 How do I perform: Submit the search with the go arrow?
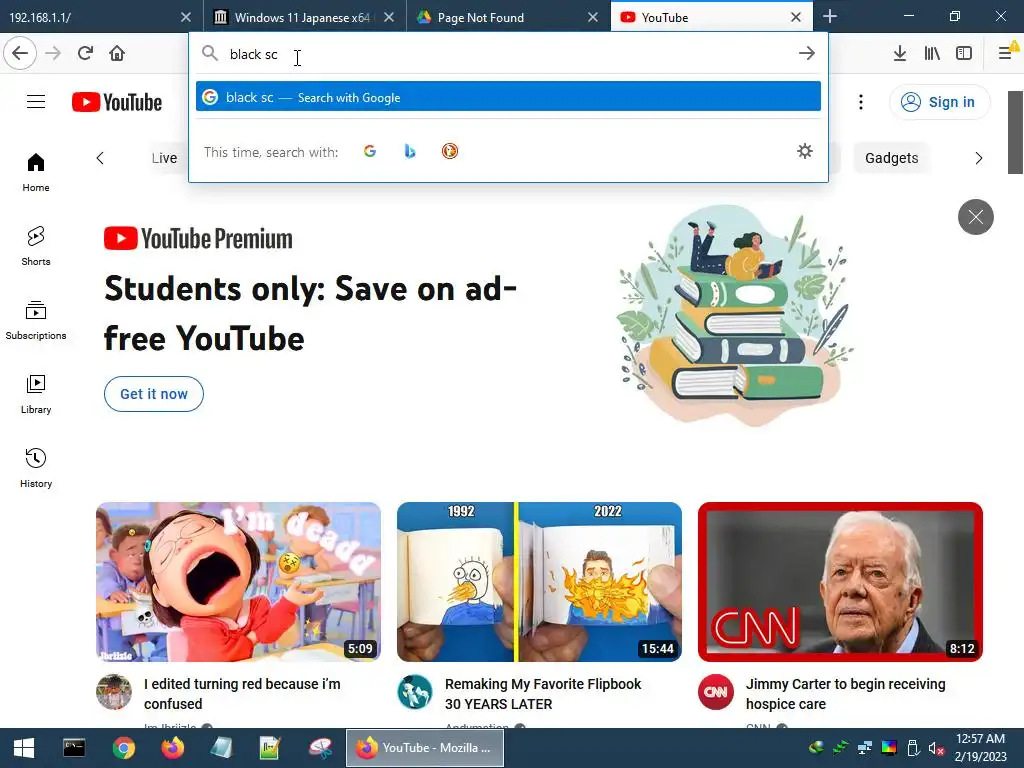tap(807, 54)
